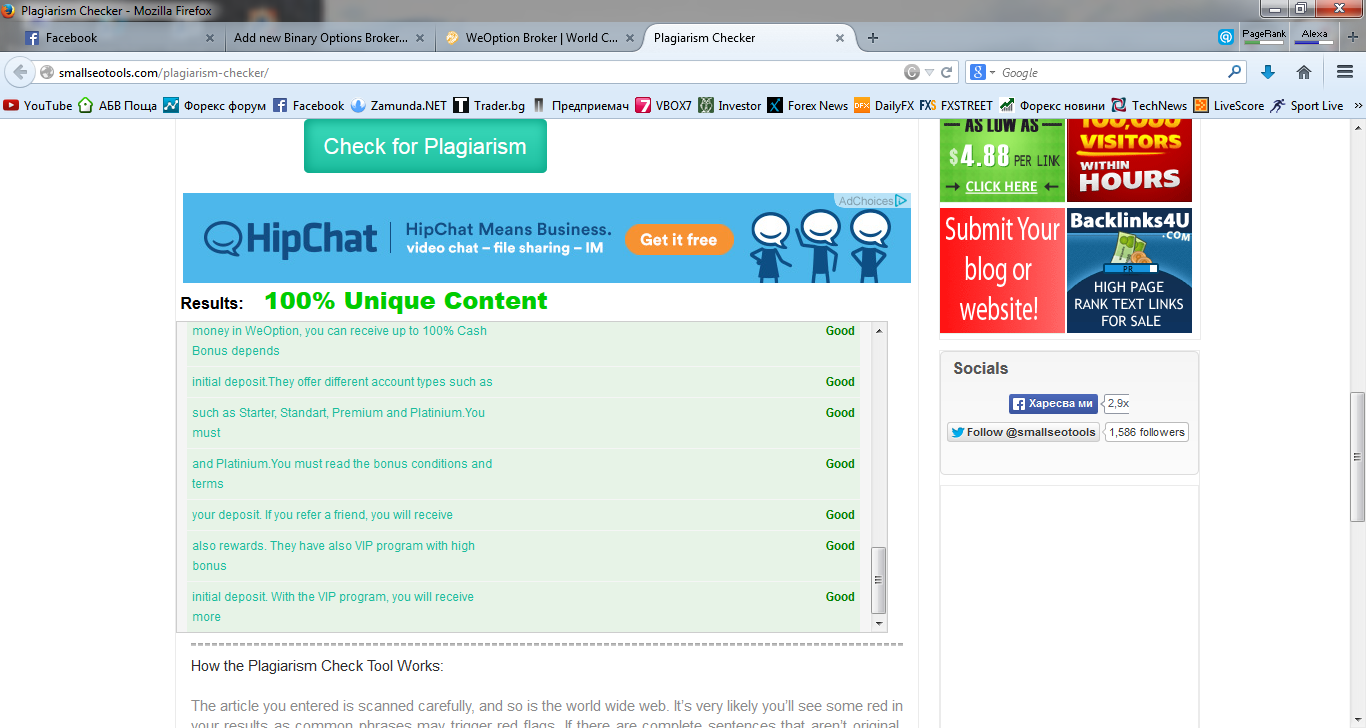Click the Check for Plagiarism button

425,146
